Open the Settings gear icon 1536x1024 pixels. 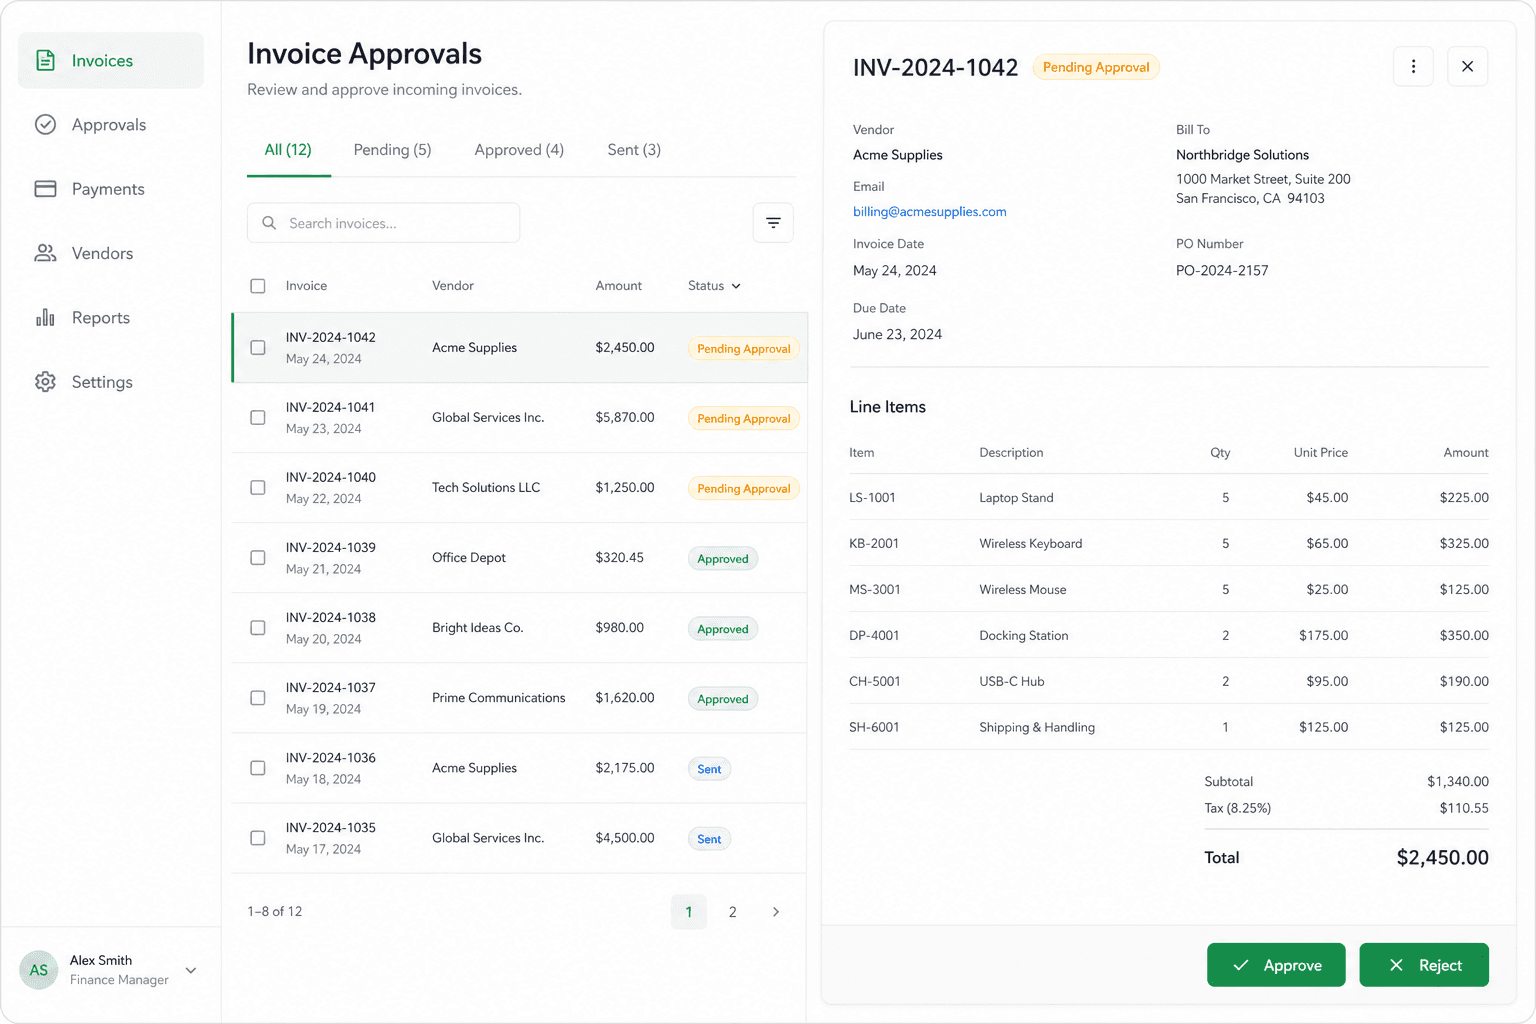tap(45, 382)
